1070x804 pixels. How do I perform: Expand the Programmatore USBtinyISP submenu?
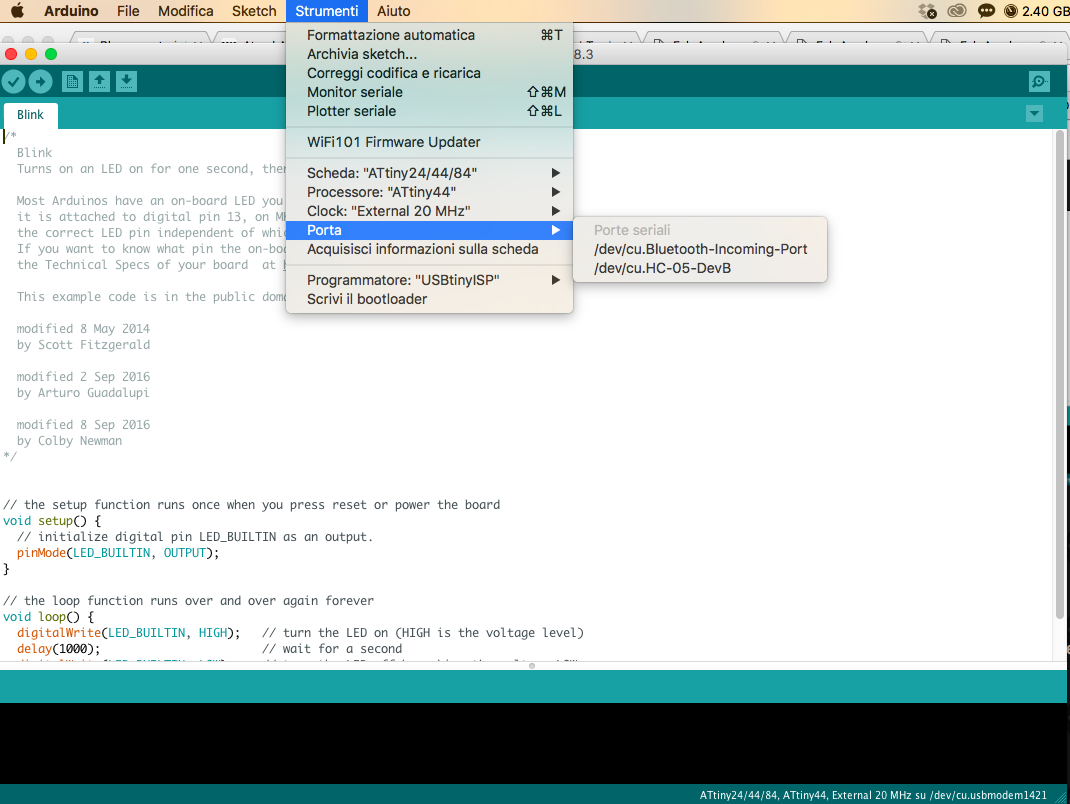429,280
